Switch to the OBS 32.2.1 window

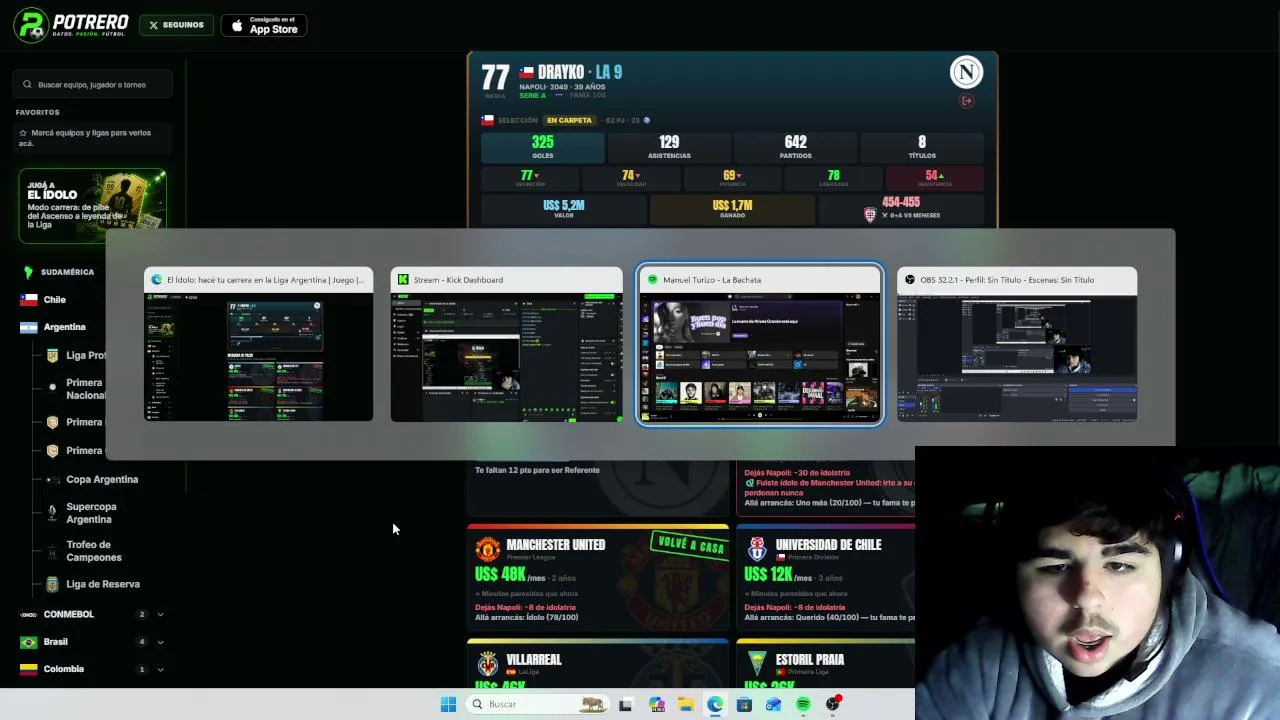click(1017, 344)
